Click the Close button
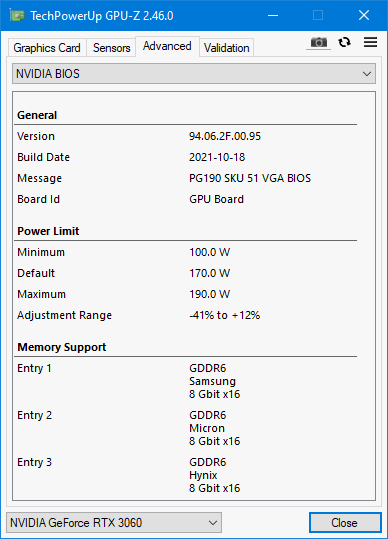The width and height of the screenshot is (388, 539). [345, 523]
